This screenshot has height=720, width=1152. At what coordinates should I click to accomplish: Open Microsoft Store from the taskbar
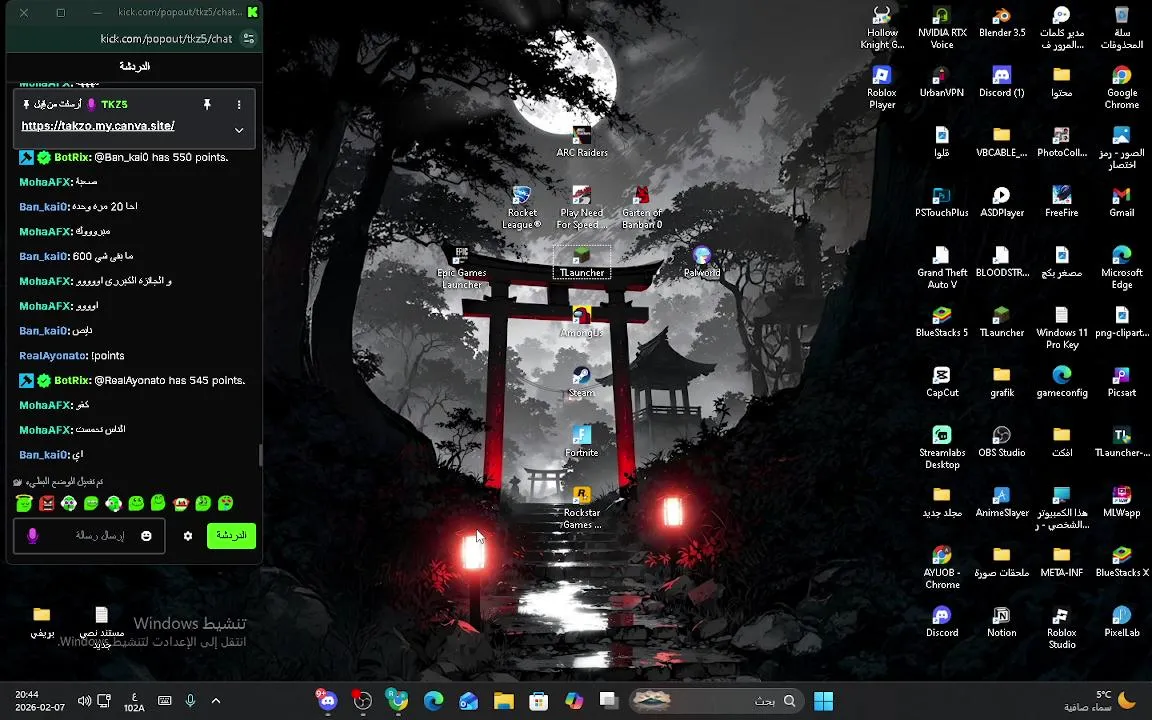(539, 701)
